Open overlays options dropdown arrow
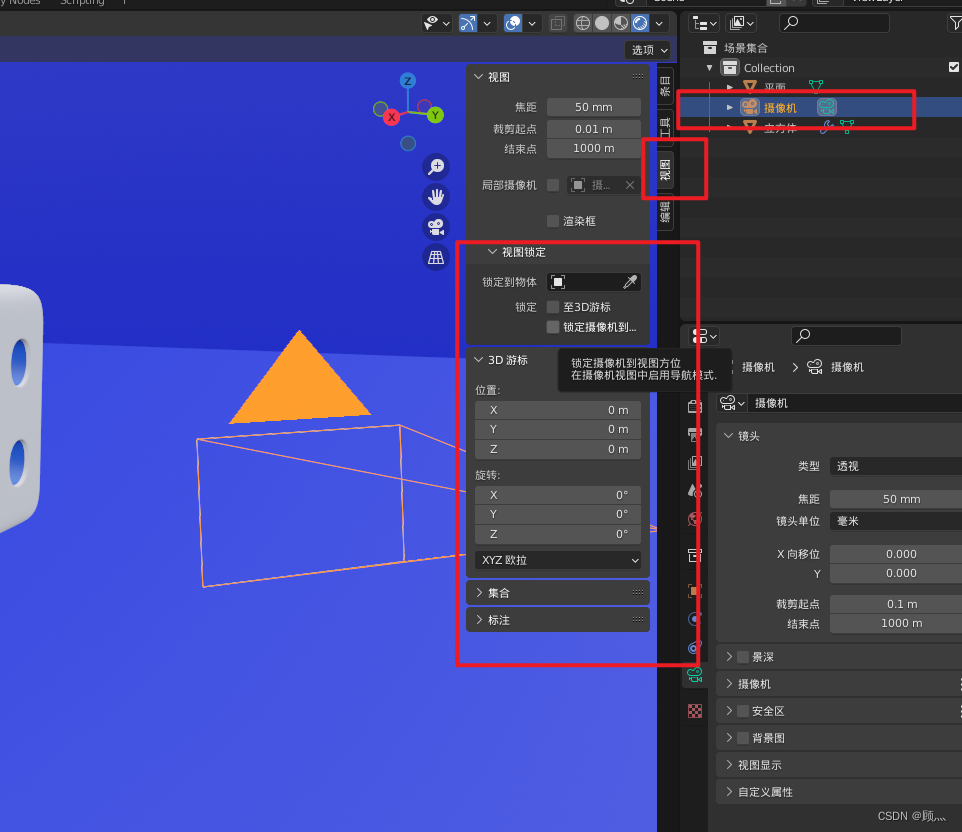962x832 pixels. [532, 24]
